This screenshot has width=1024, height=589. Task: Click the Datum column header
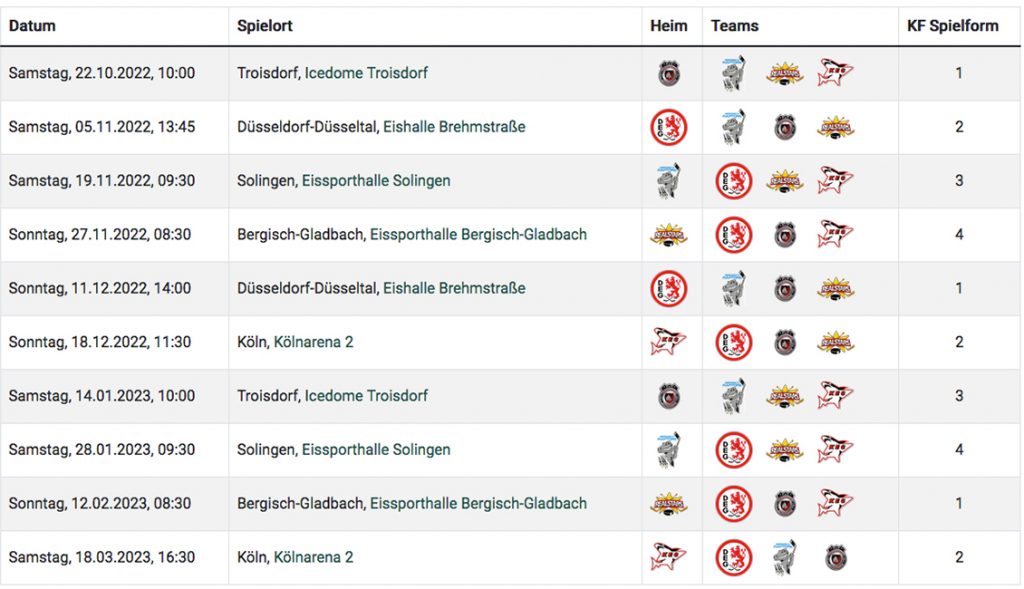pyautogui.click(x=32, y=26)
